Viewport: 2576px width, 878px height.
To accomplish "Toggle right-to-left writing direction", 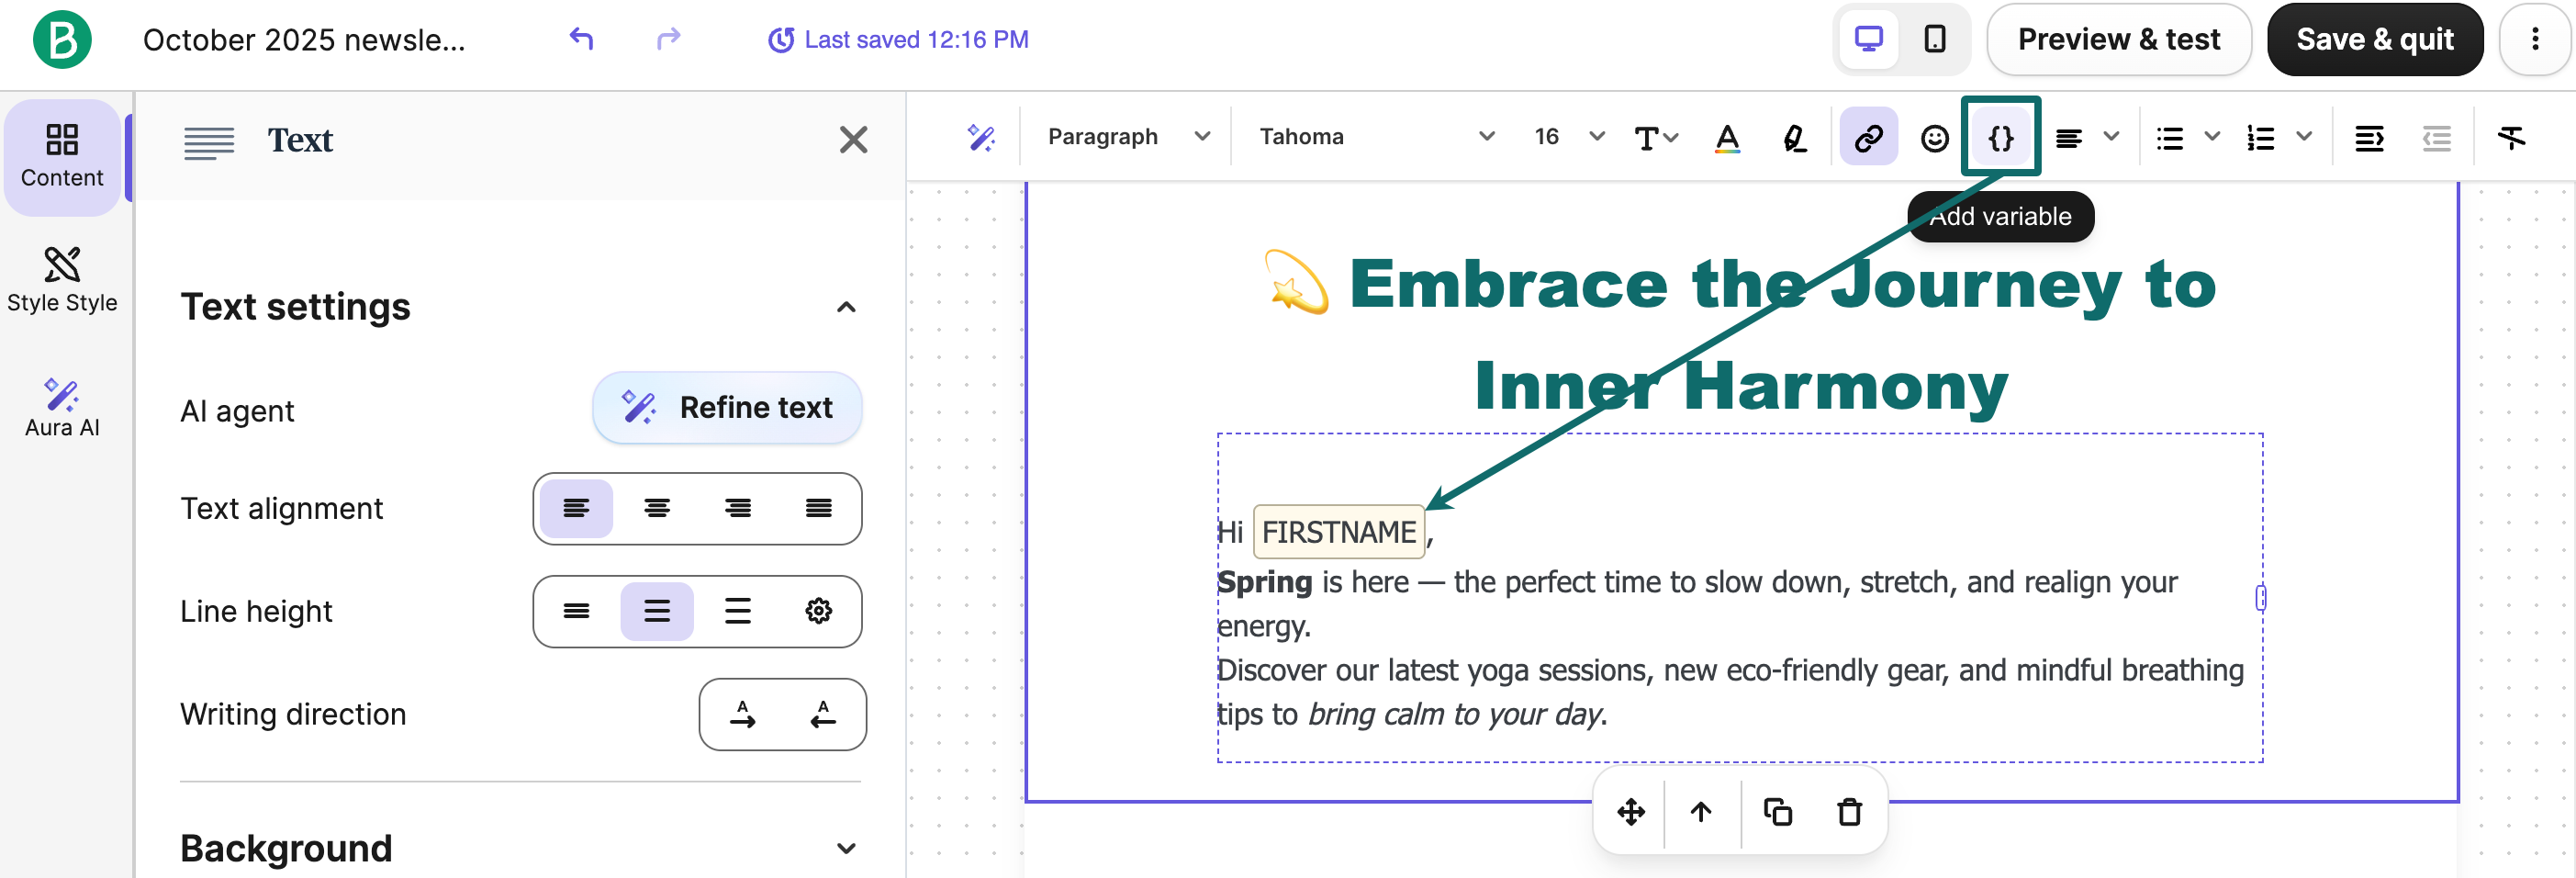I will tap(823, 714).
